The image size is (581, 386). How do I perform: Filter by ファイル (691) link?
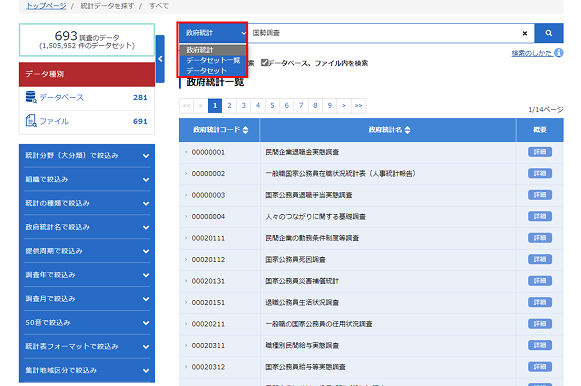click(x=54, y=121)
